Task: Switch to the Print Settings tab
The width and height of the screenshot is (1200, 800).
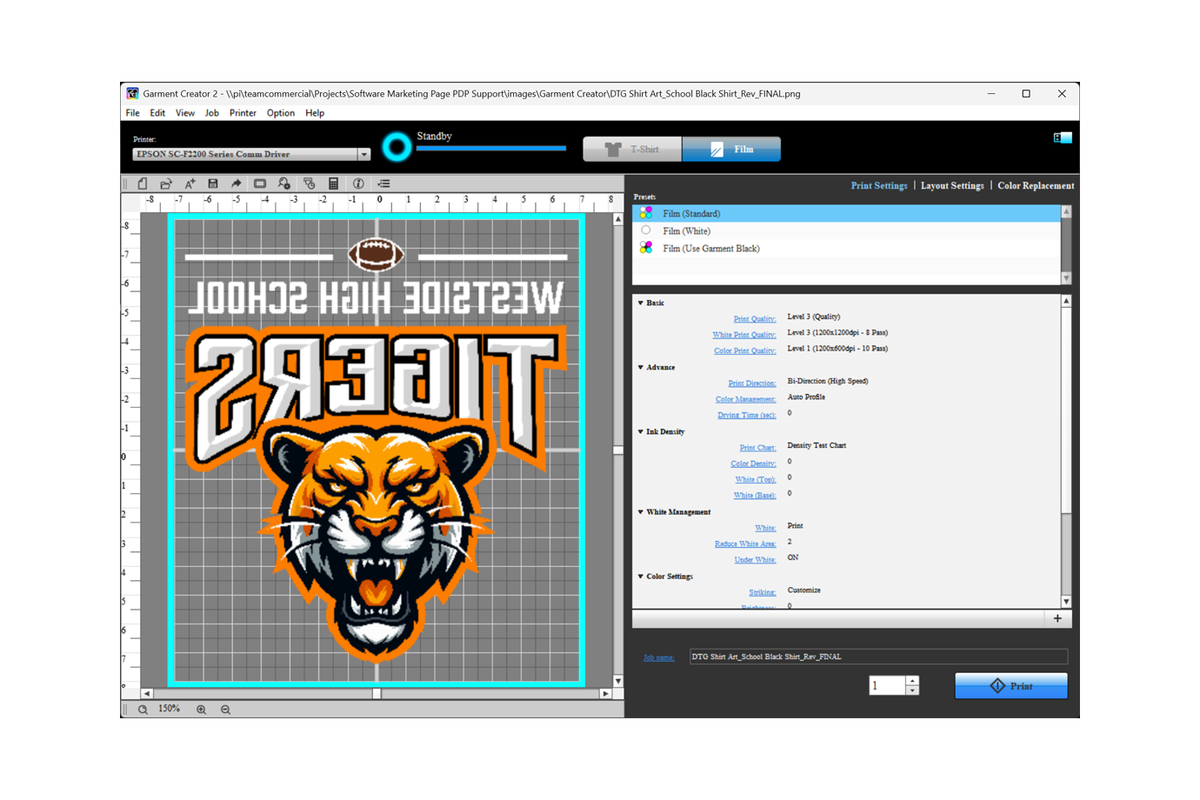Action: coord(879,185)
